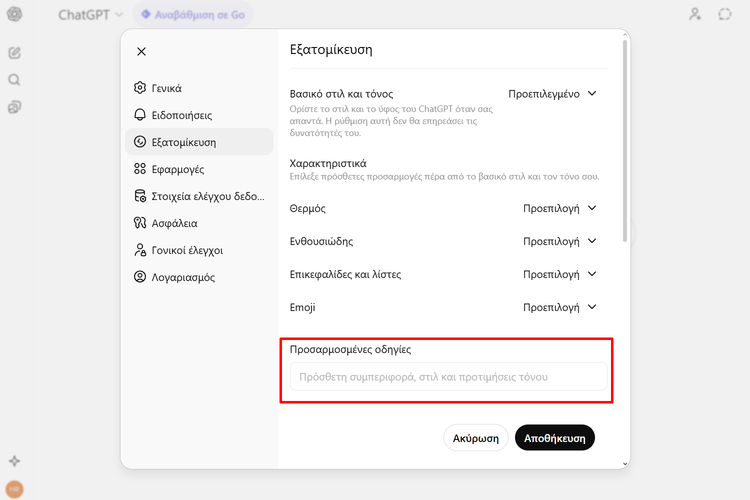Open the Θερμός dropdown
The height and width of the screenshot is (500, 750).
click(560, 209)
